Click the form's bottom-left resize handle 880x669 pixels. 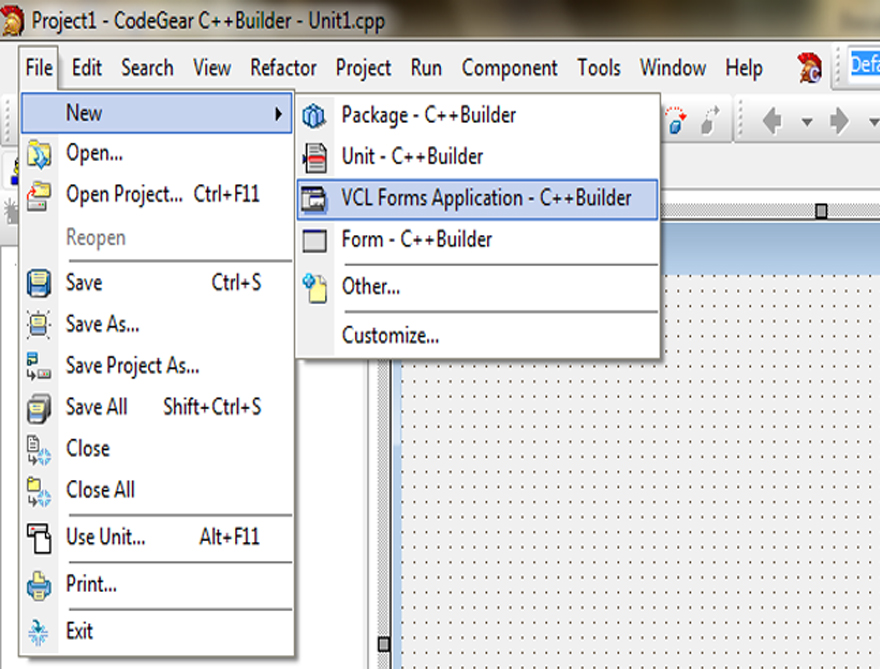(x=384, y=644)
